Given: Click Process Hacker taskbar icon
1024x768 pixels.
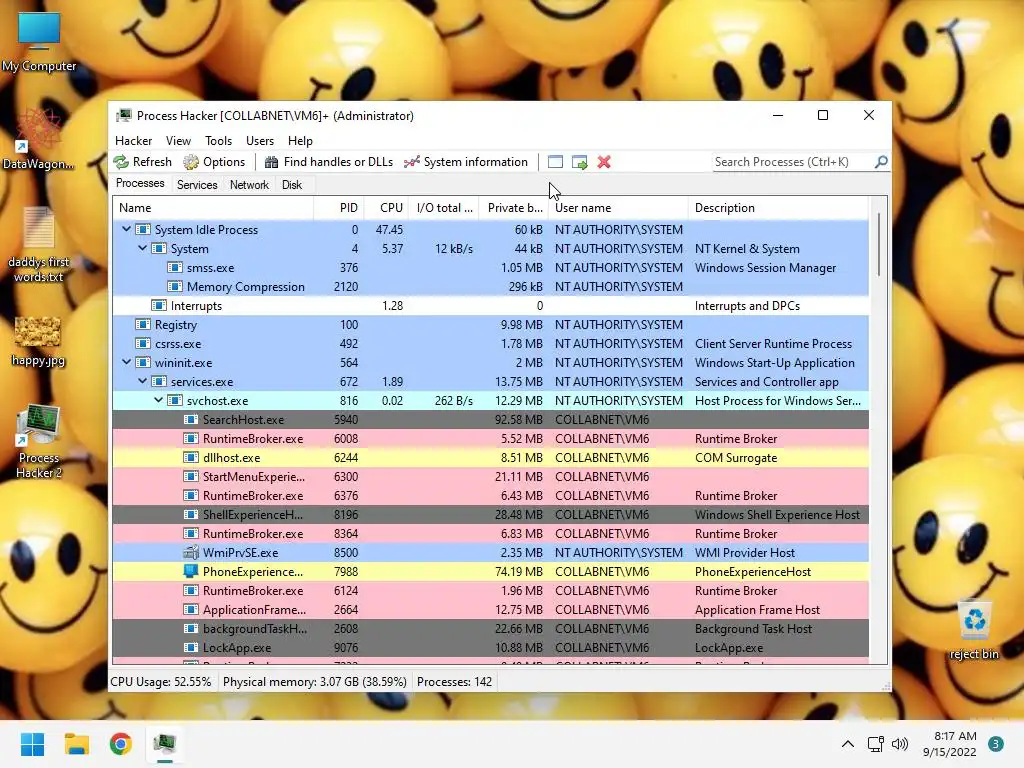Looking at the screenshot, I should pos(165,744).
